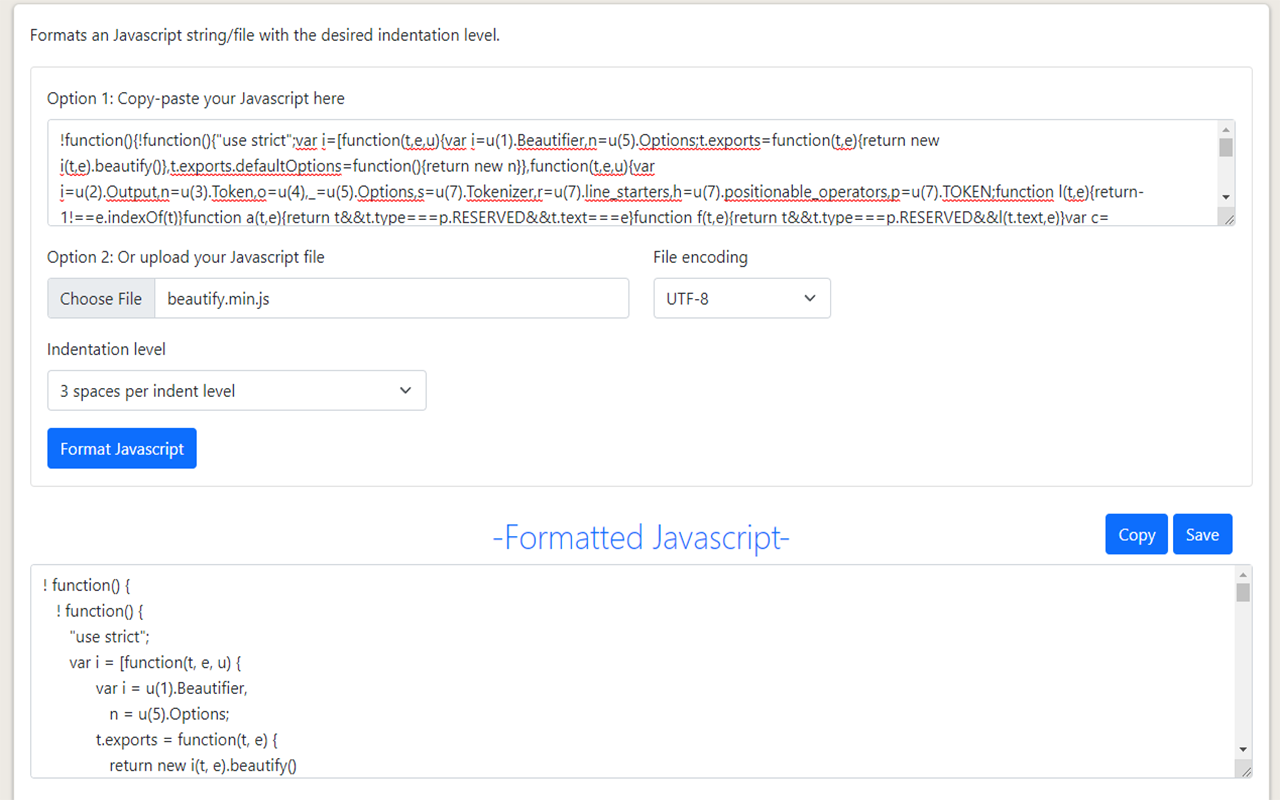Open the File encoding dropdown
The width and height of the screenshot is (1280, 800).
pos(741,298)
